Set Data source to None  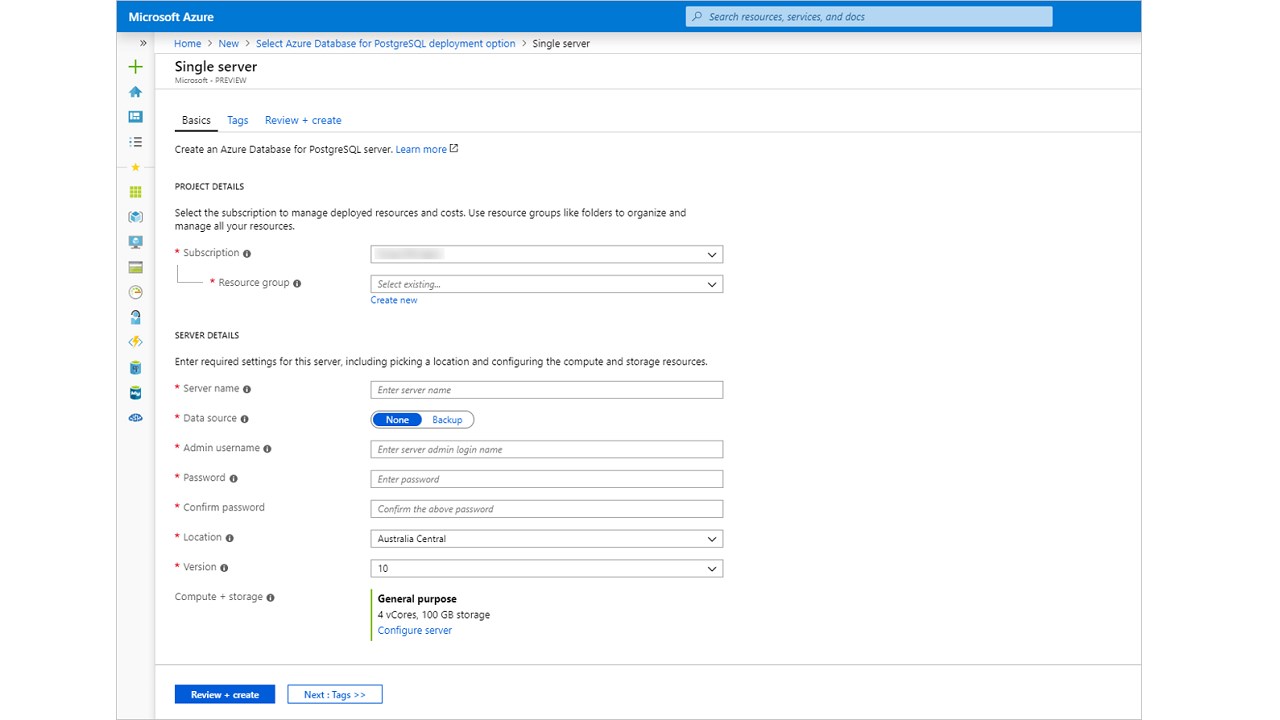pyautogui.click(x=397, y=420)
